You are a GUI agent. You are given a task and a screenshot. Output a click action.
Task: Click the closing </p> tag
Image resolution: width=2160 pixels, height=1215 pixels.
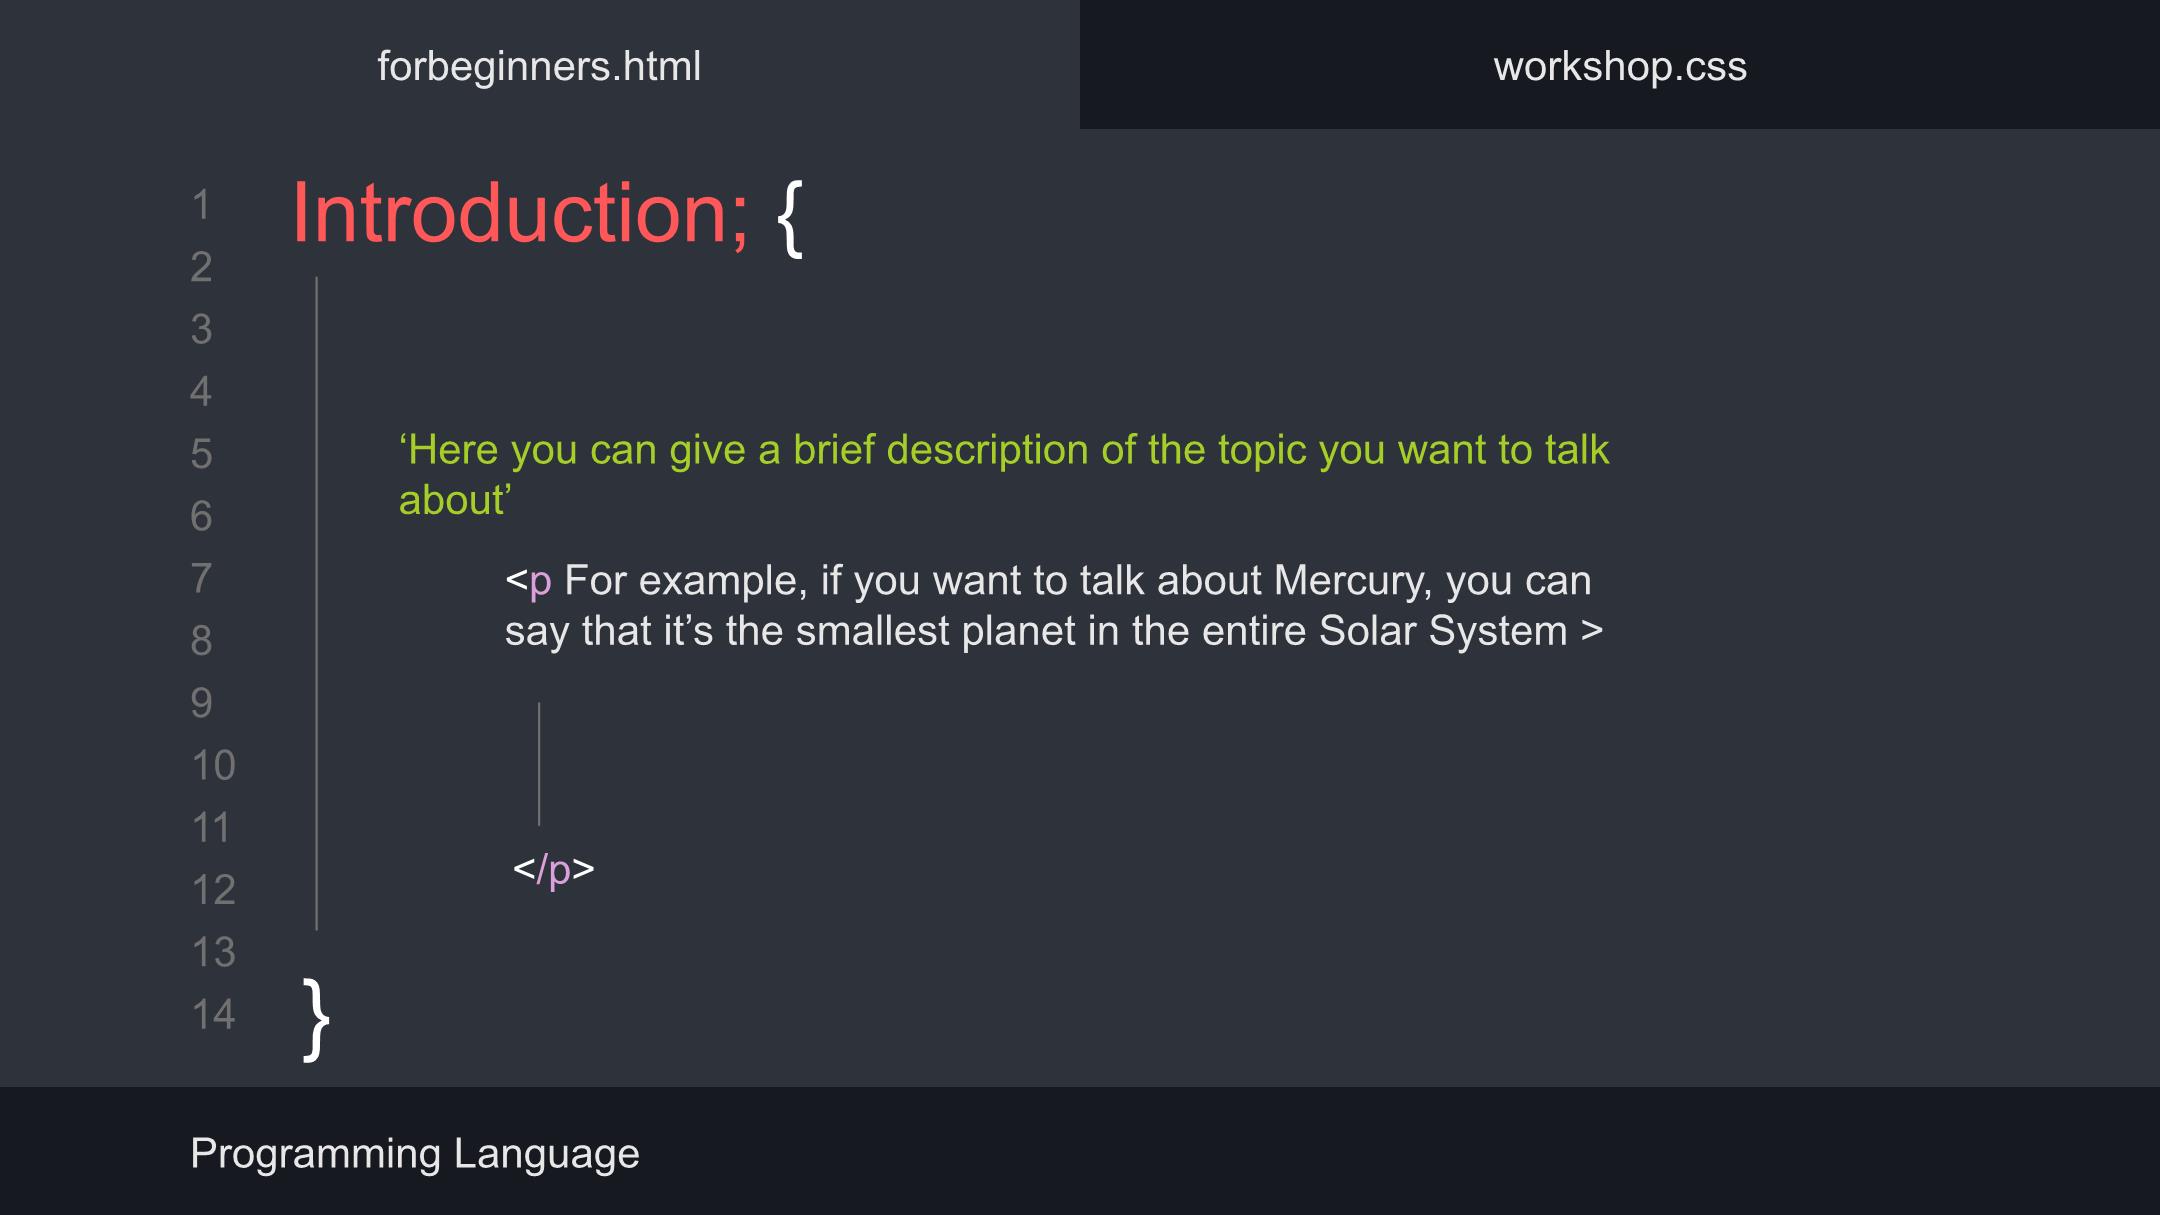pos(553,869)
